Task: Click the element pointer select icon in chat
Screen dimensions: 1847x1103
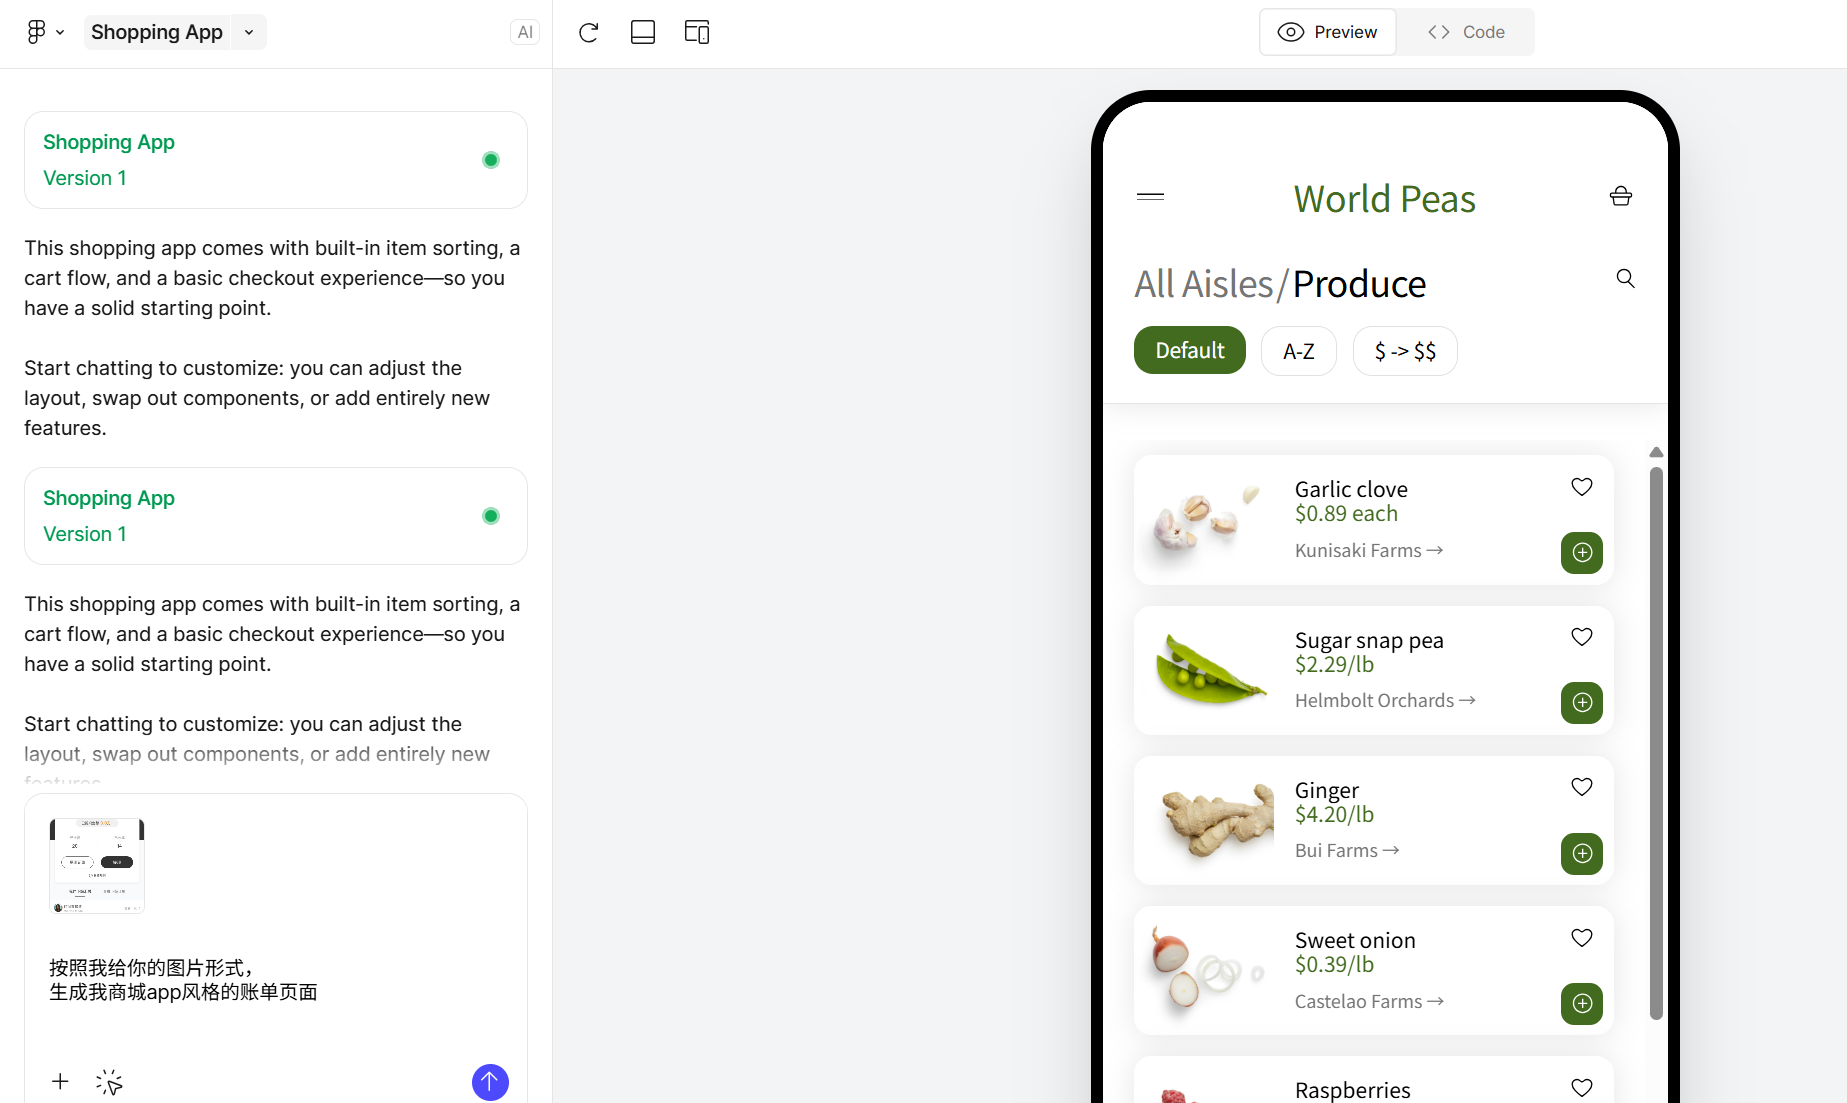Action: pyautogui.click(x=109, y=1082)
